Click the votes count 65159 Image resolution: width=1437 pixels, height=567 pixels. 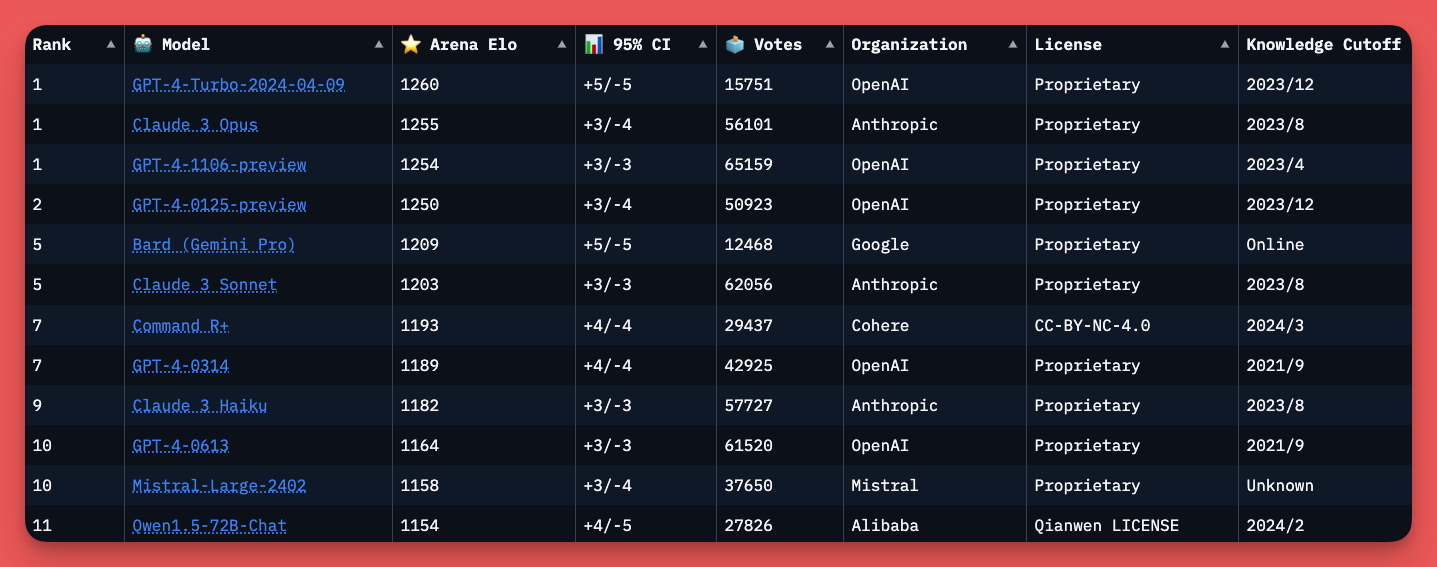pyautogui.click(x=749, y=165)
